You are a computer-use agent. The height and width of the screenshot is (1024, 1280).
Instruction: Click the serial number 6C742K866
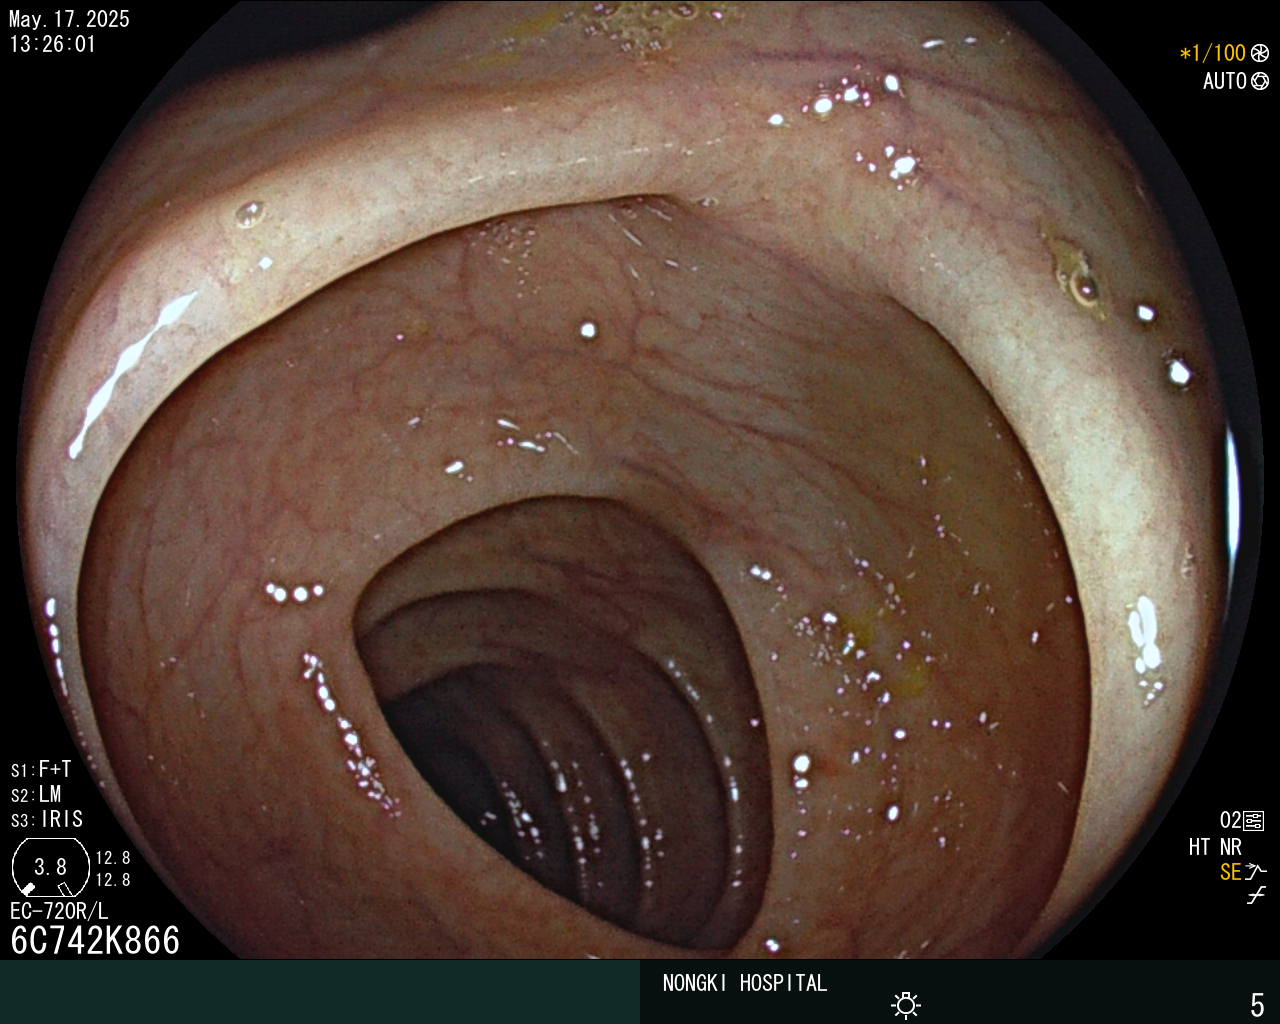[x=95, y=941]
